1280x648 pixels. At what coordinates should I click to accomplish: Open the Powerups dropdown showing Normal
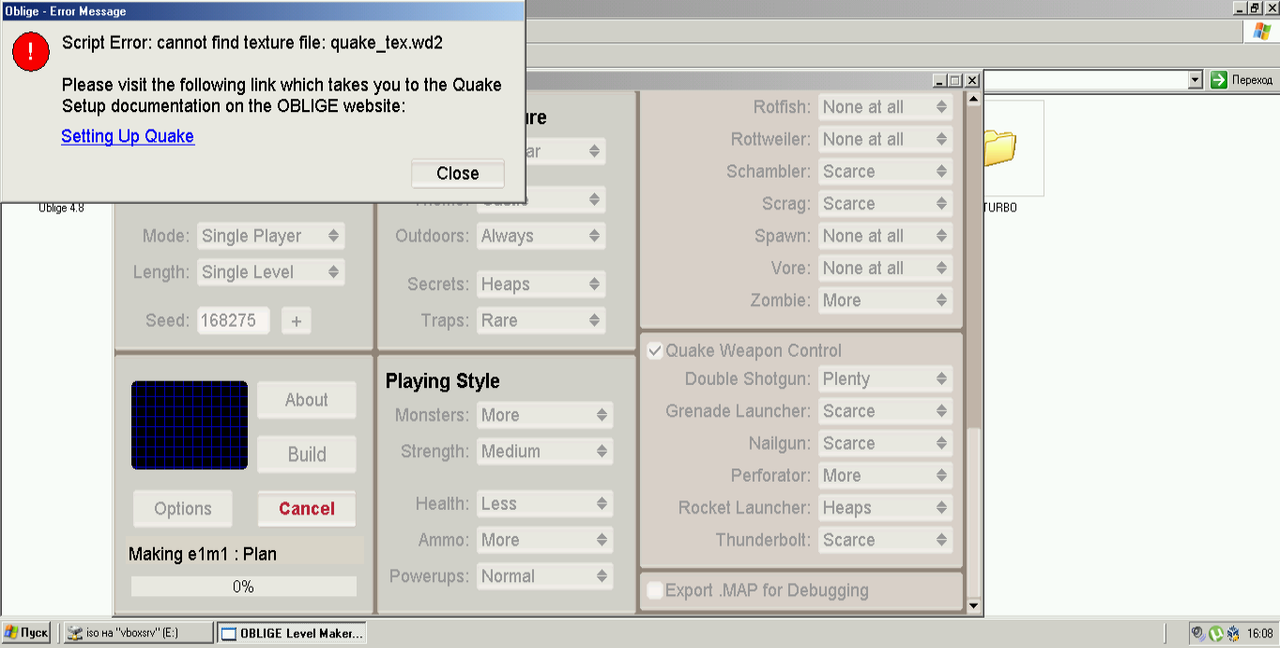coord(544,576)
